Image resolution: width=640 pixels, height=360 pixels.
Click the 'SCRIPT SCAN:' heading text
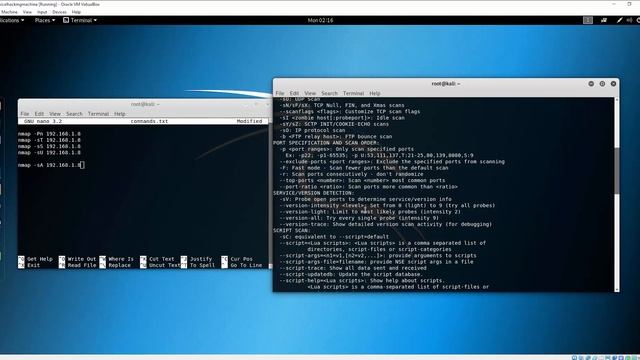[291, 231]
